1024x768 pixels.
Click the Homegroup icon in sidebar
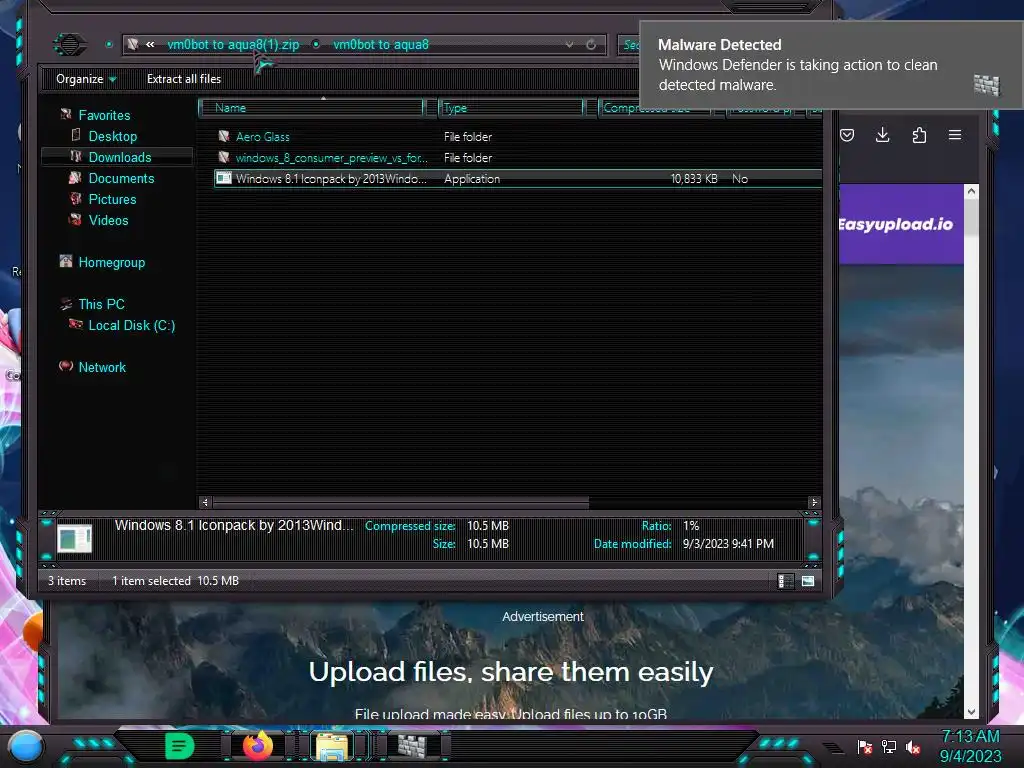click(66, 261)
